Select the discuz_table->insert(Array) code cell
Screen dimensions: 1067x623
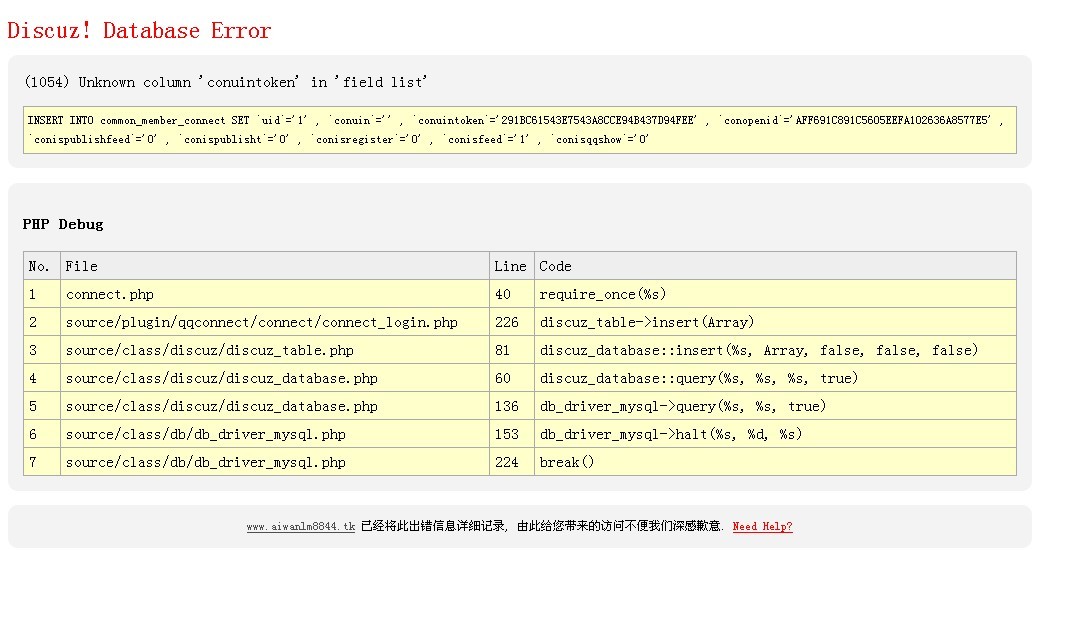coord(775,322)
